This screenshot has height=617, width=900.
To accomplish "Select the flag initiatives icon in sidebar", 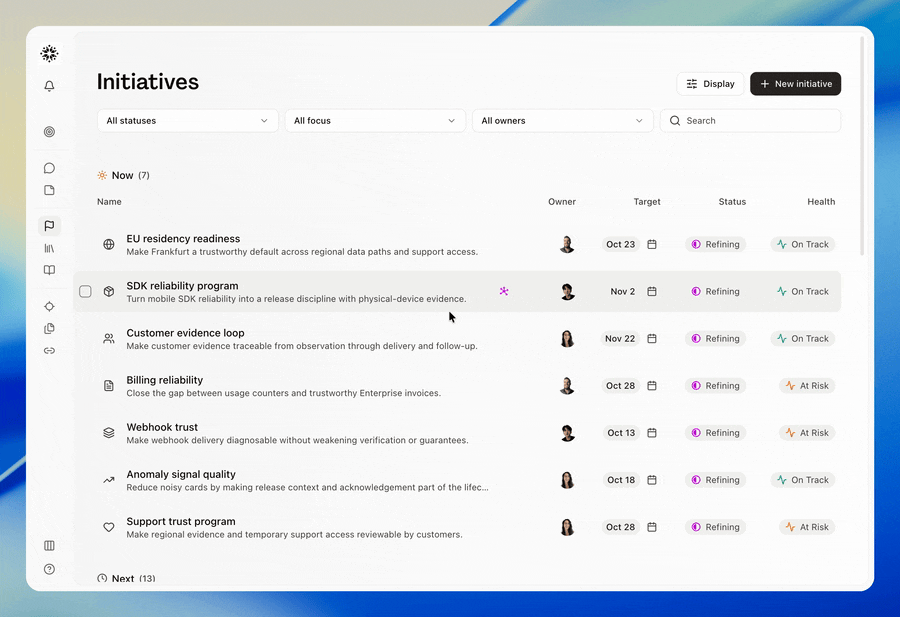I will tap(49, 226).
